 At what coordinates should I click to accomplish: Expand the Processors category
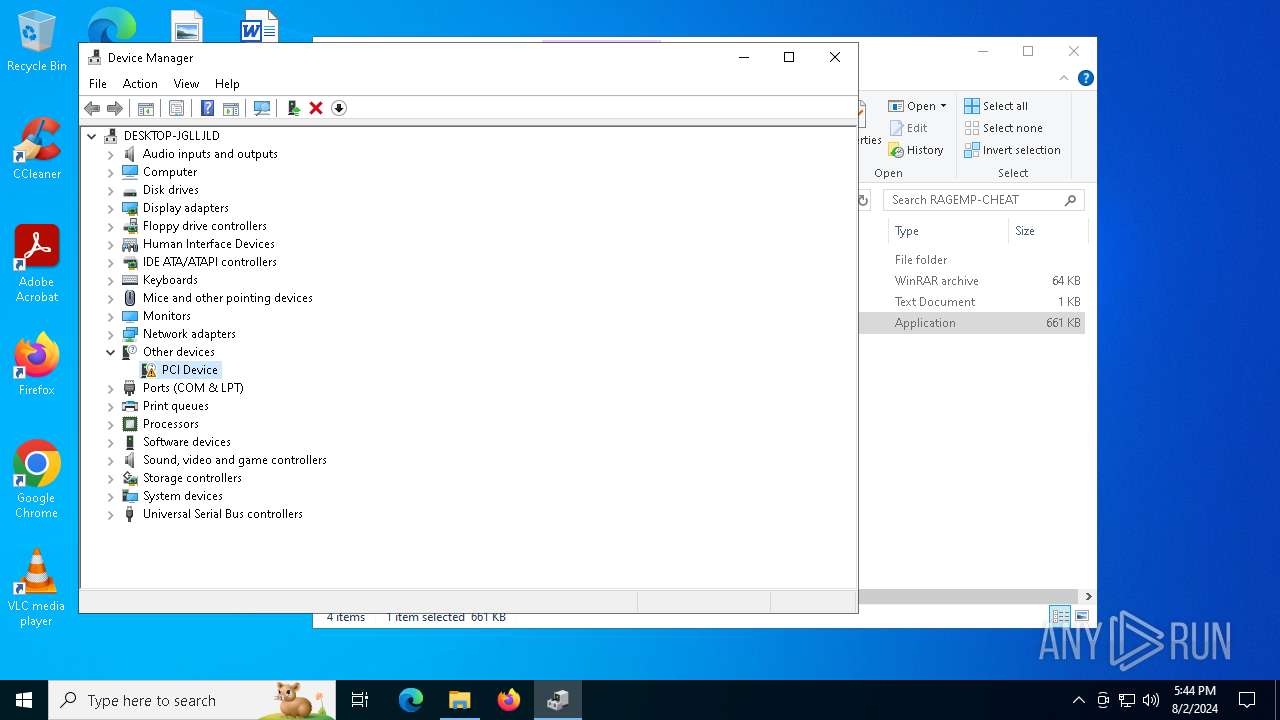[111, 424]
